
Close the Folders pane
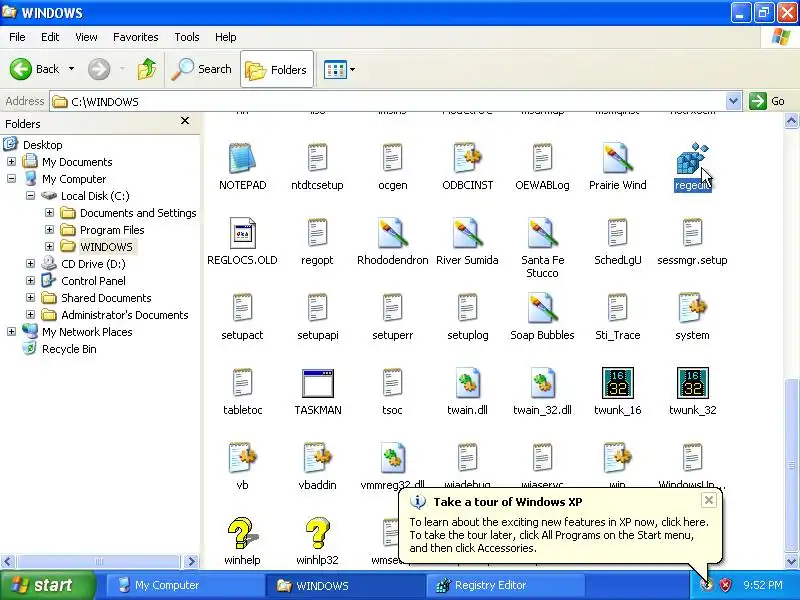coord(185,120)
